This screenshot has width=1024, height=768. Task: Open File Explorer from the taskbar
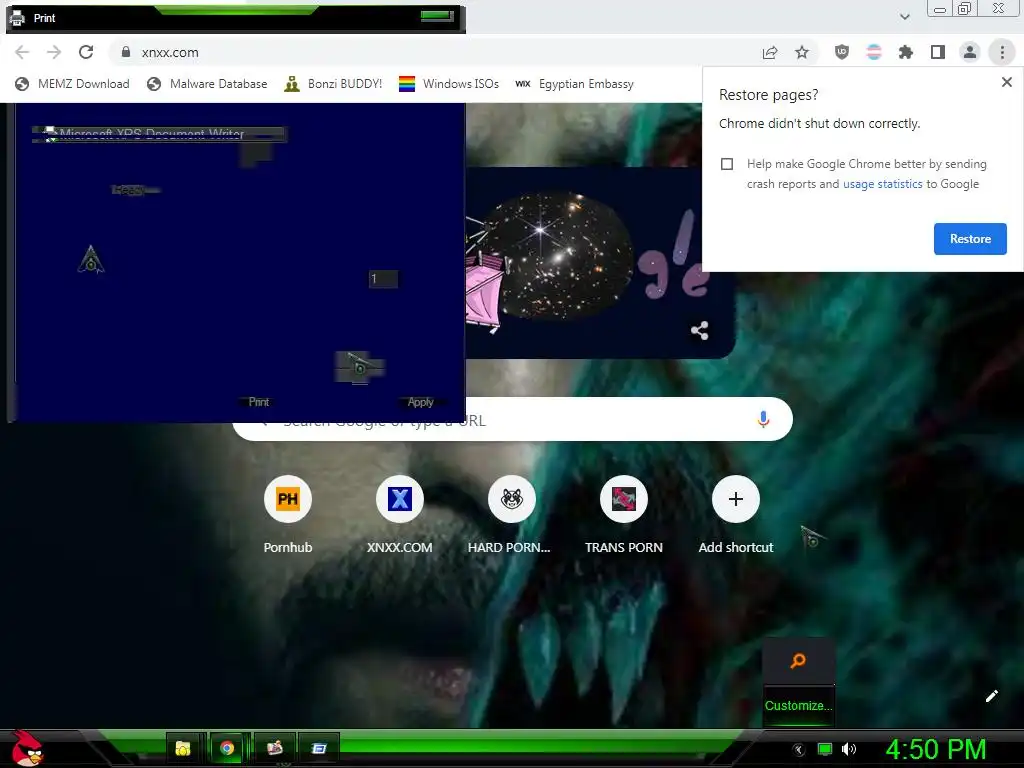(183, 748)
